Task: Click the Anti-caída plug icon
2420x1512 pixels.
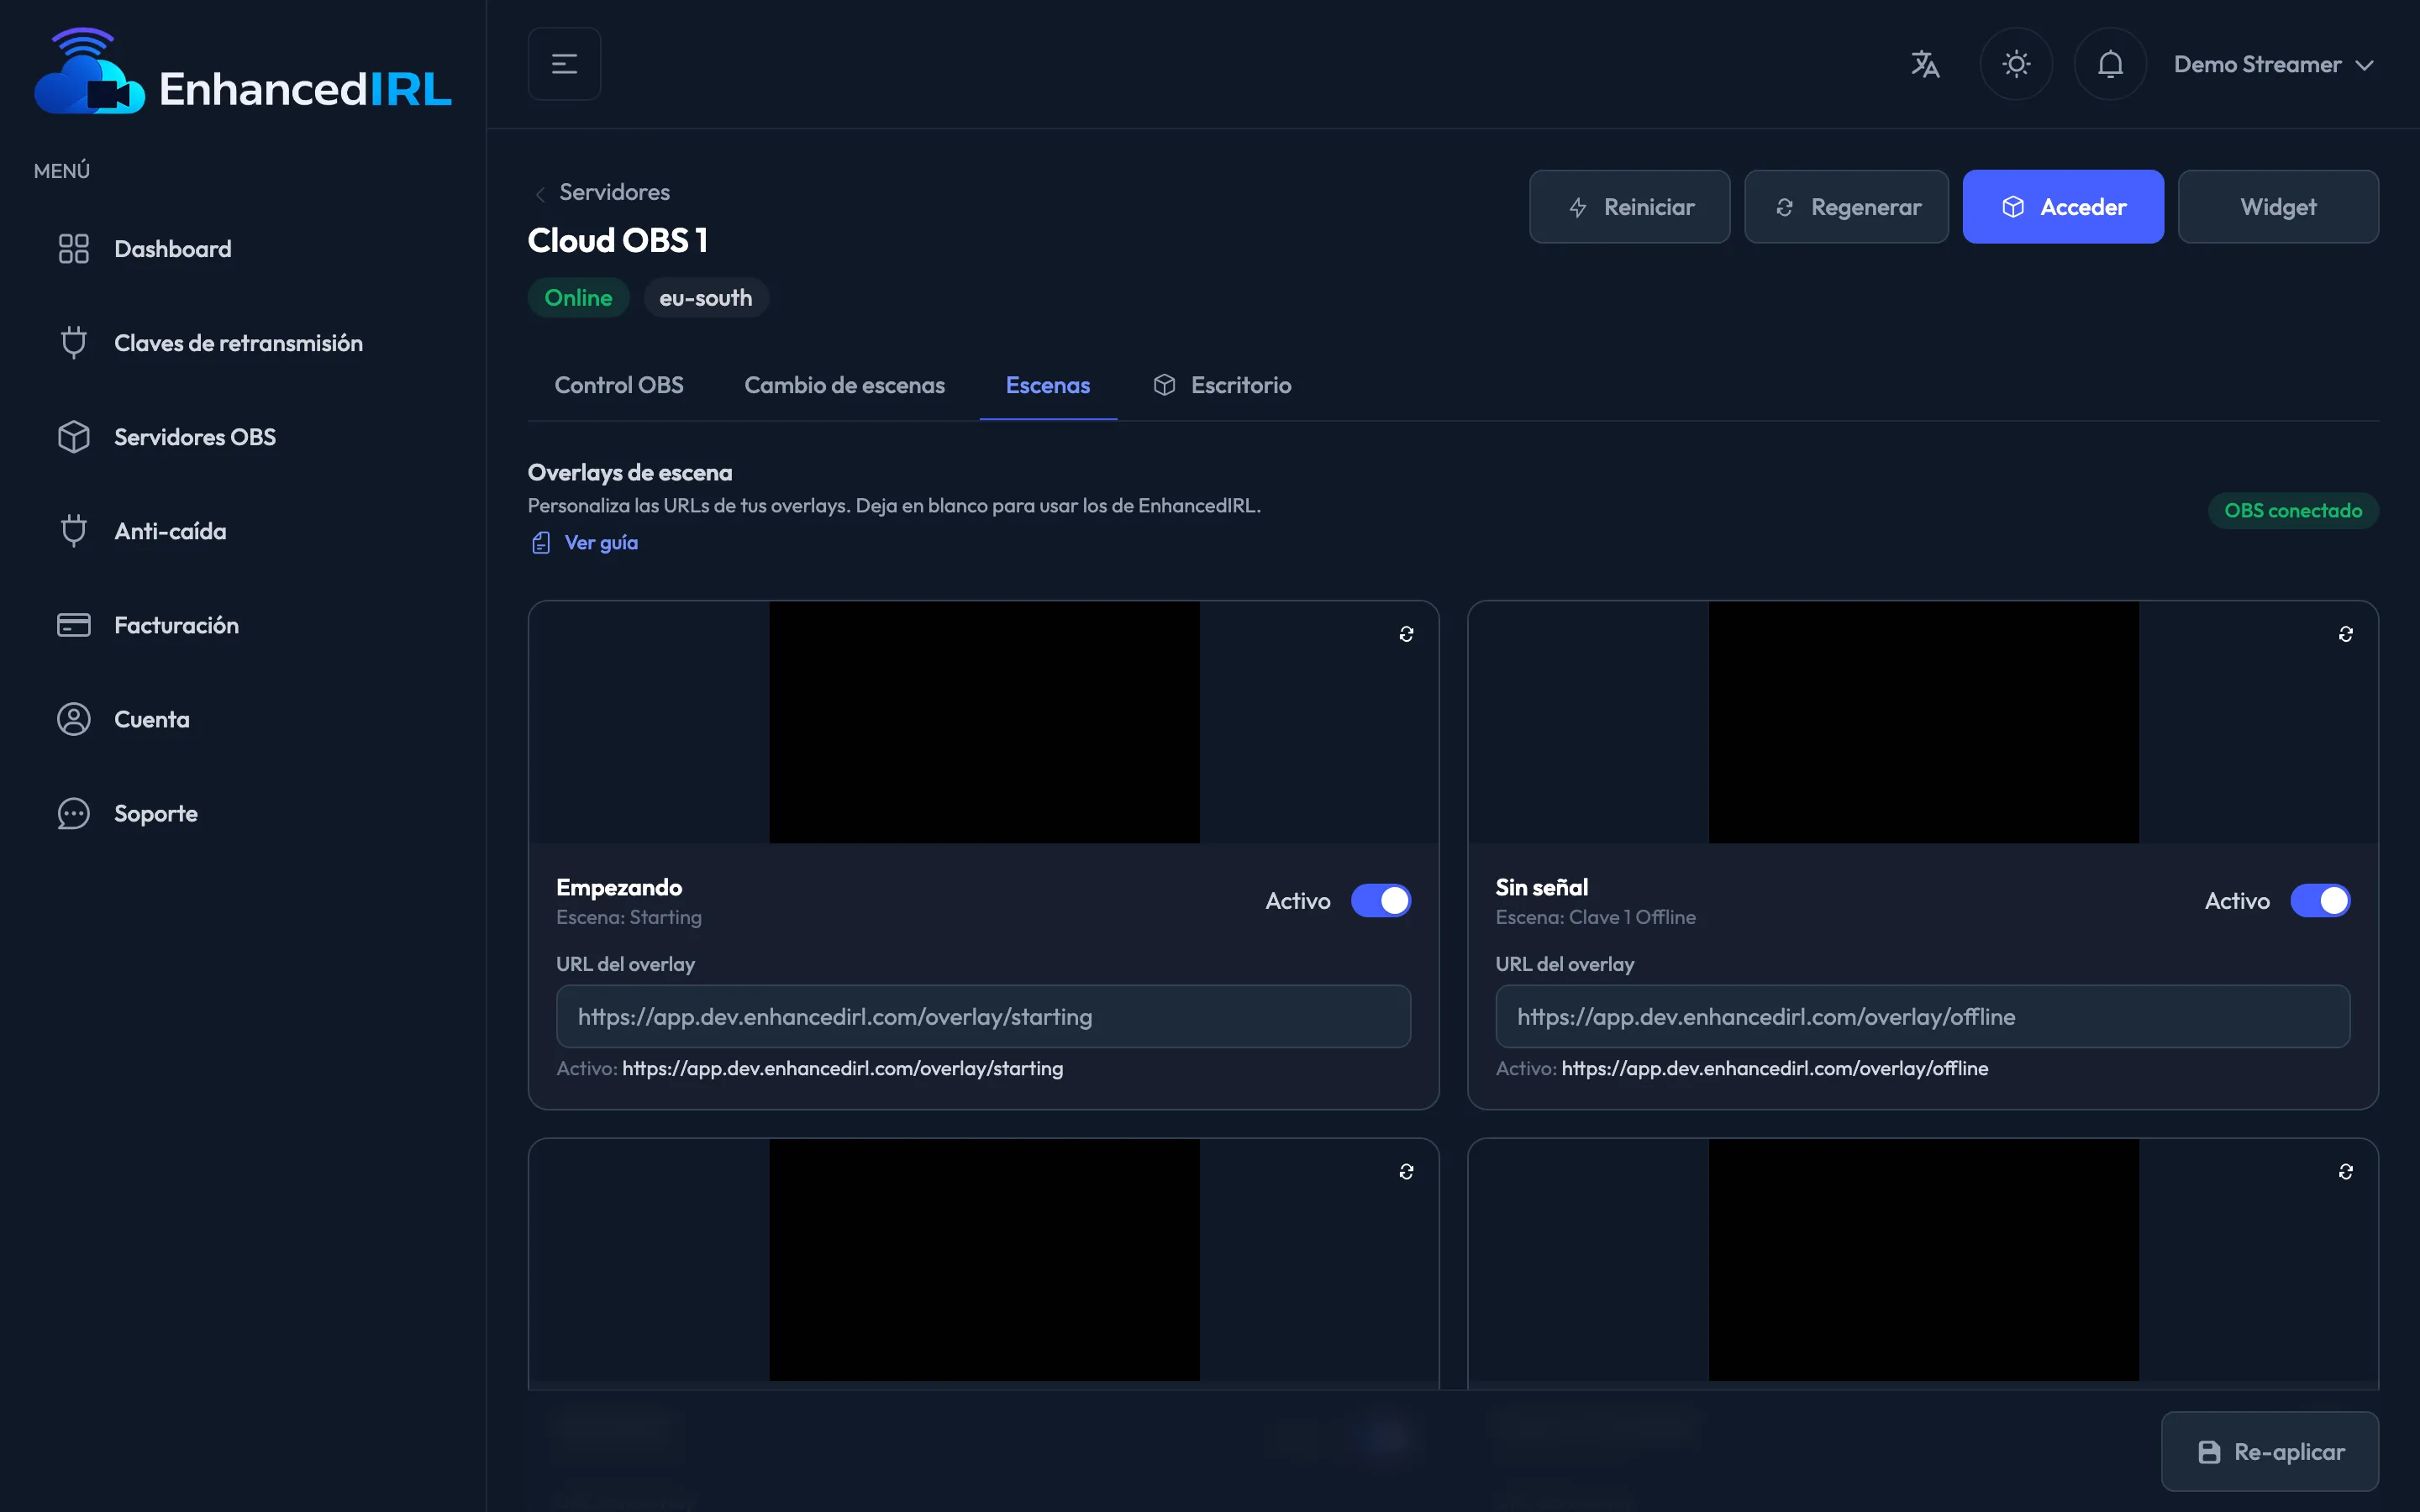Action: pos(74,531)
